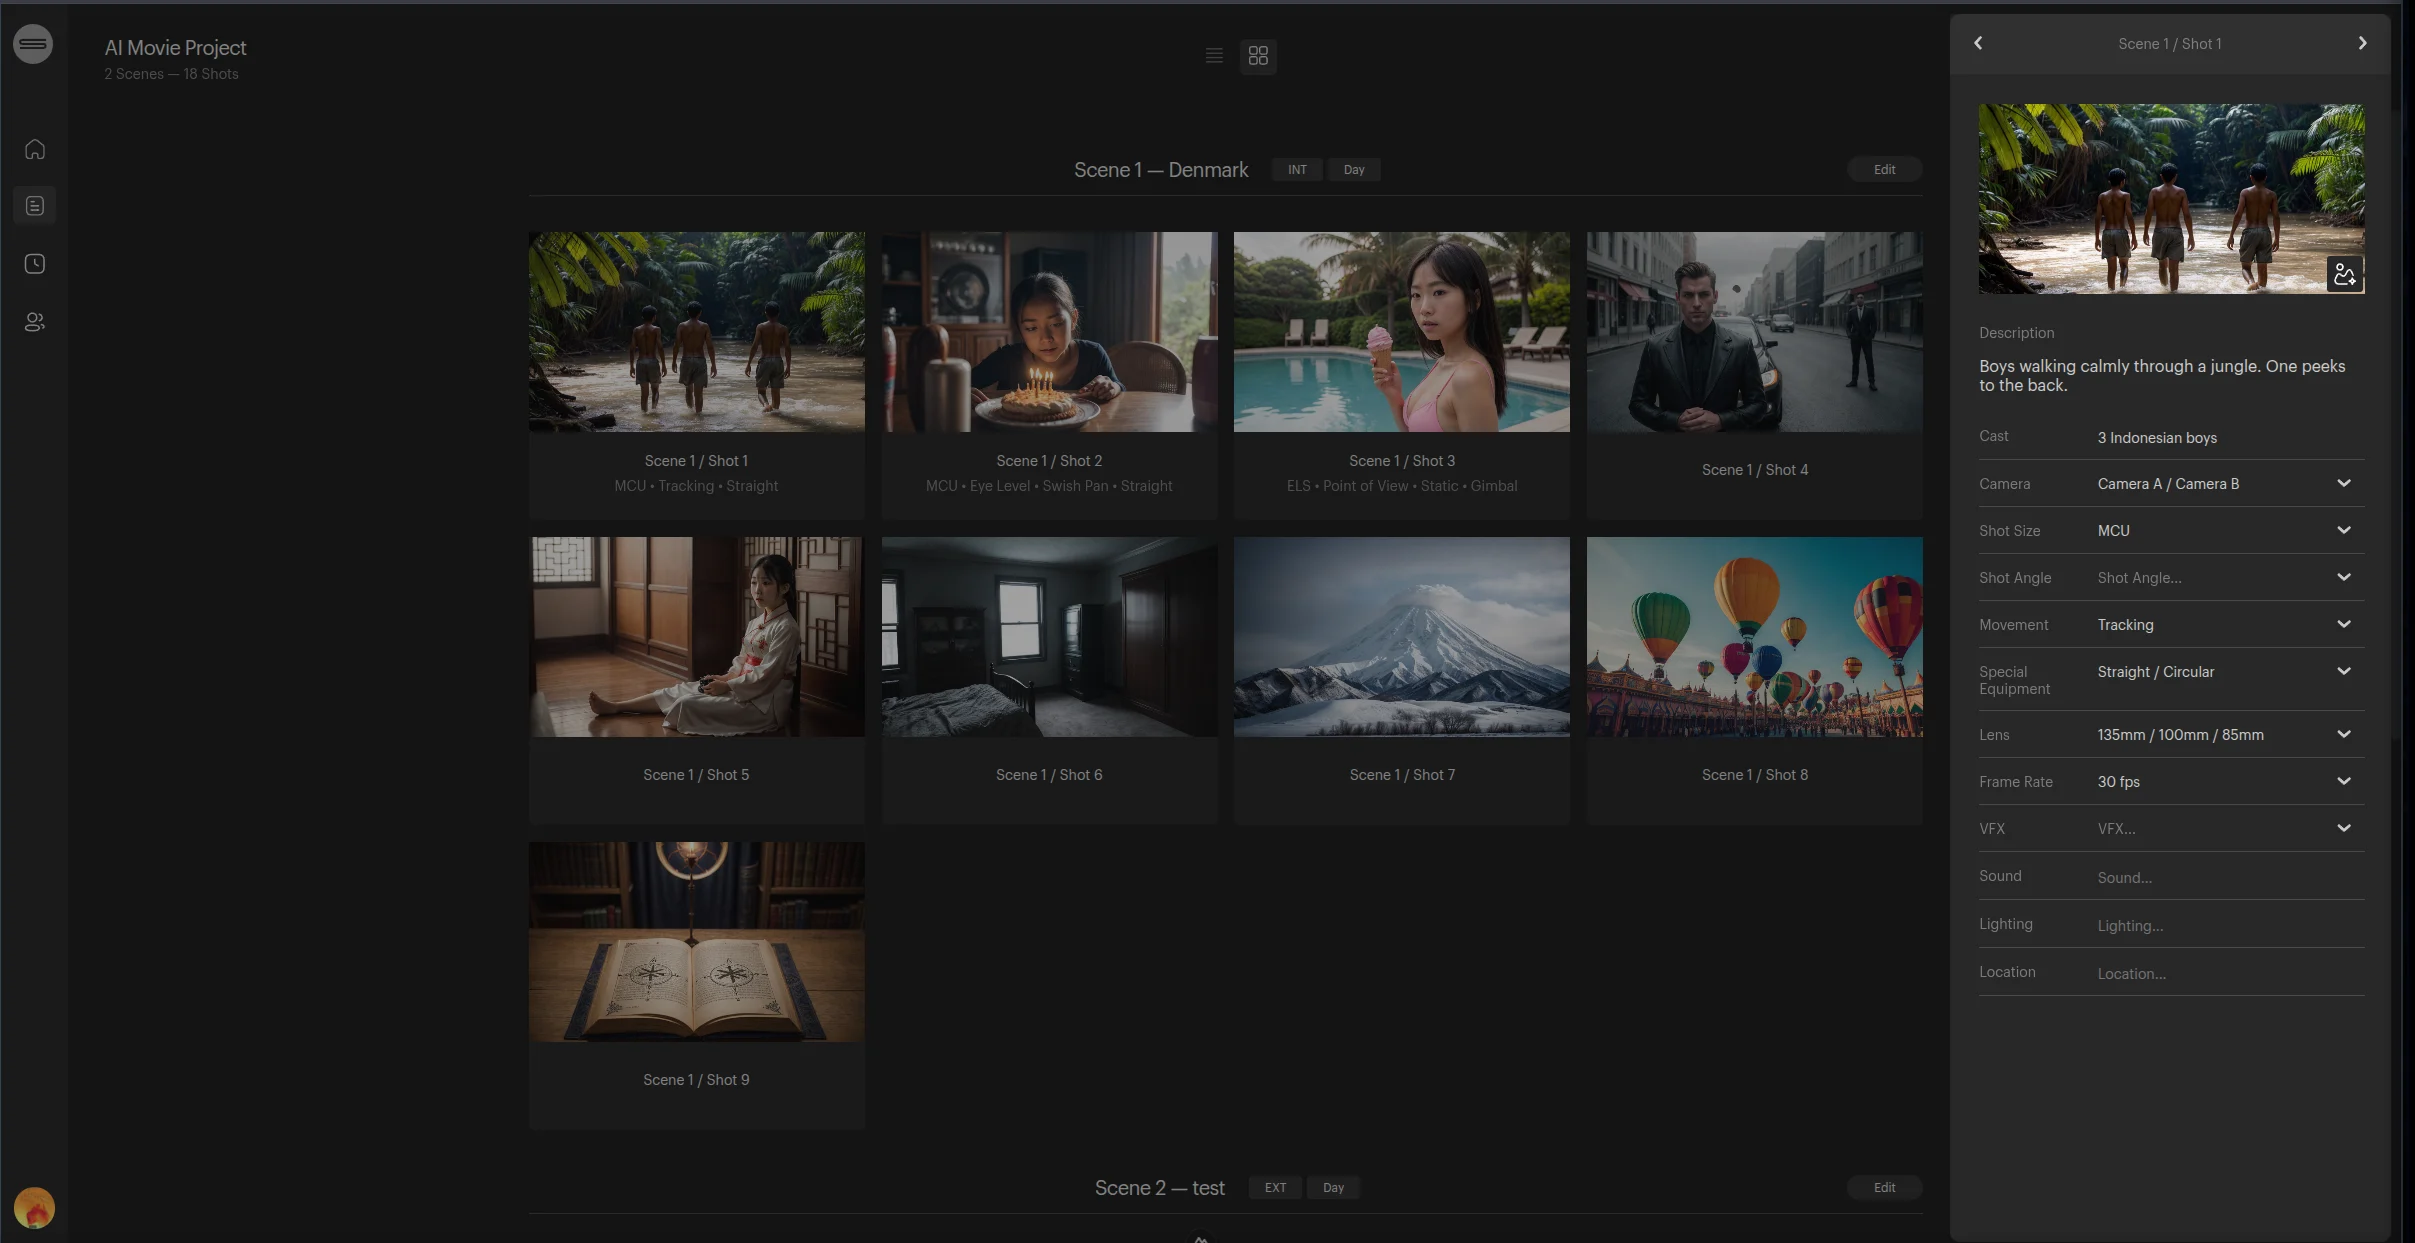Open the Movement dropdown showing Tracking
The width and height of the screenshot is (2415, 1243).
[x=2343, y=625]
